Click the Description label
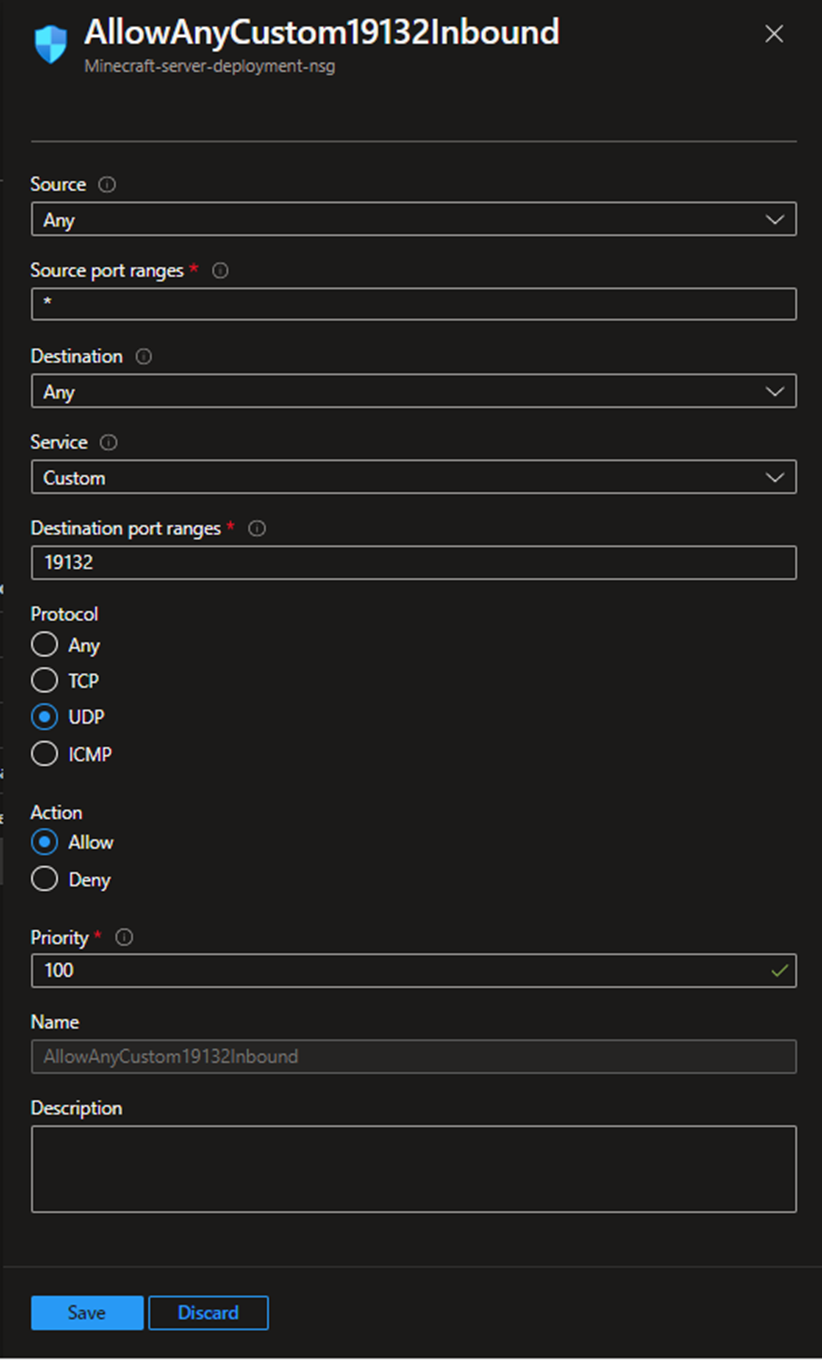Viewport: 822px width, 1363px height. (76, 1108)
